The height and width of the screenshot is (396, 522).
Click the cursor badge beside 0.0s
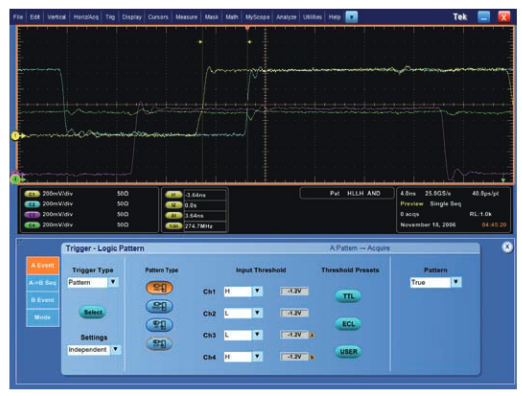(174, 205)
